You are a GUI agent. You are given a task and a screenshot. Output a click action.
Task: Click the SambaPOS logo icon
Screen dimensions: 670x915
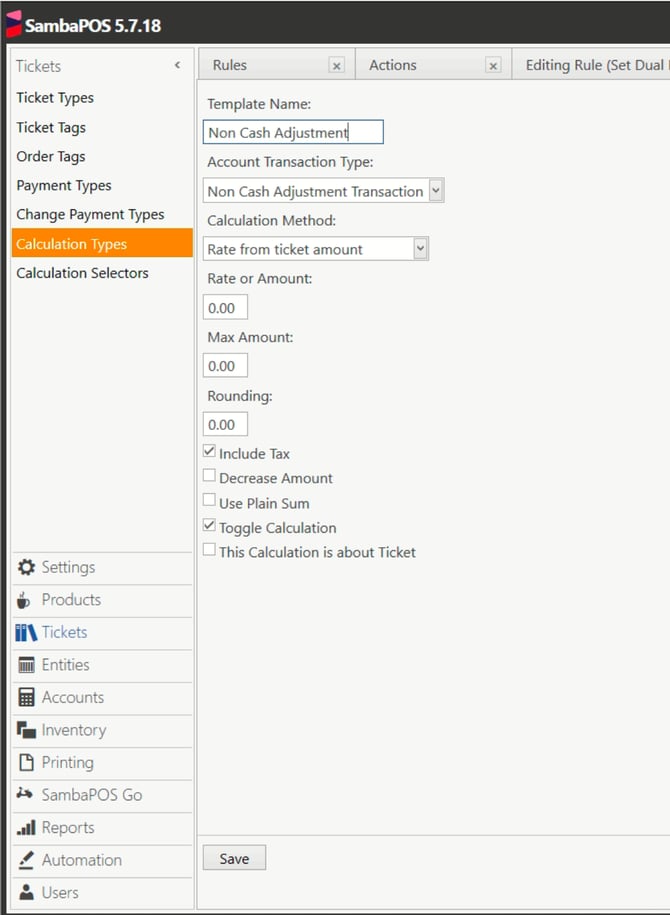pyautogui.click(x=13, y=25)
